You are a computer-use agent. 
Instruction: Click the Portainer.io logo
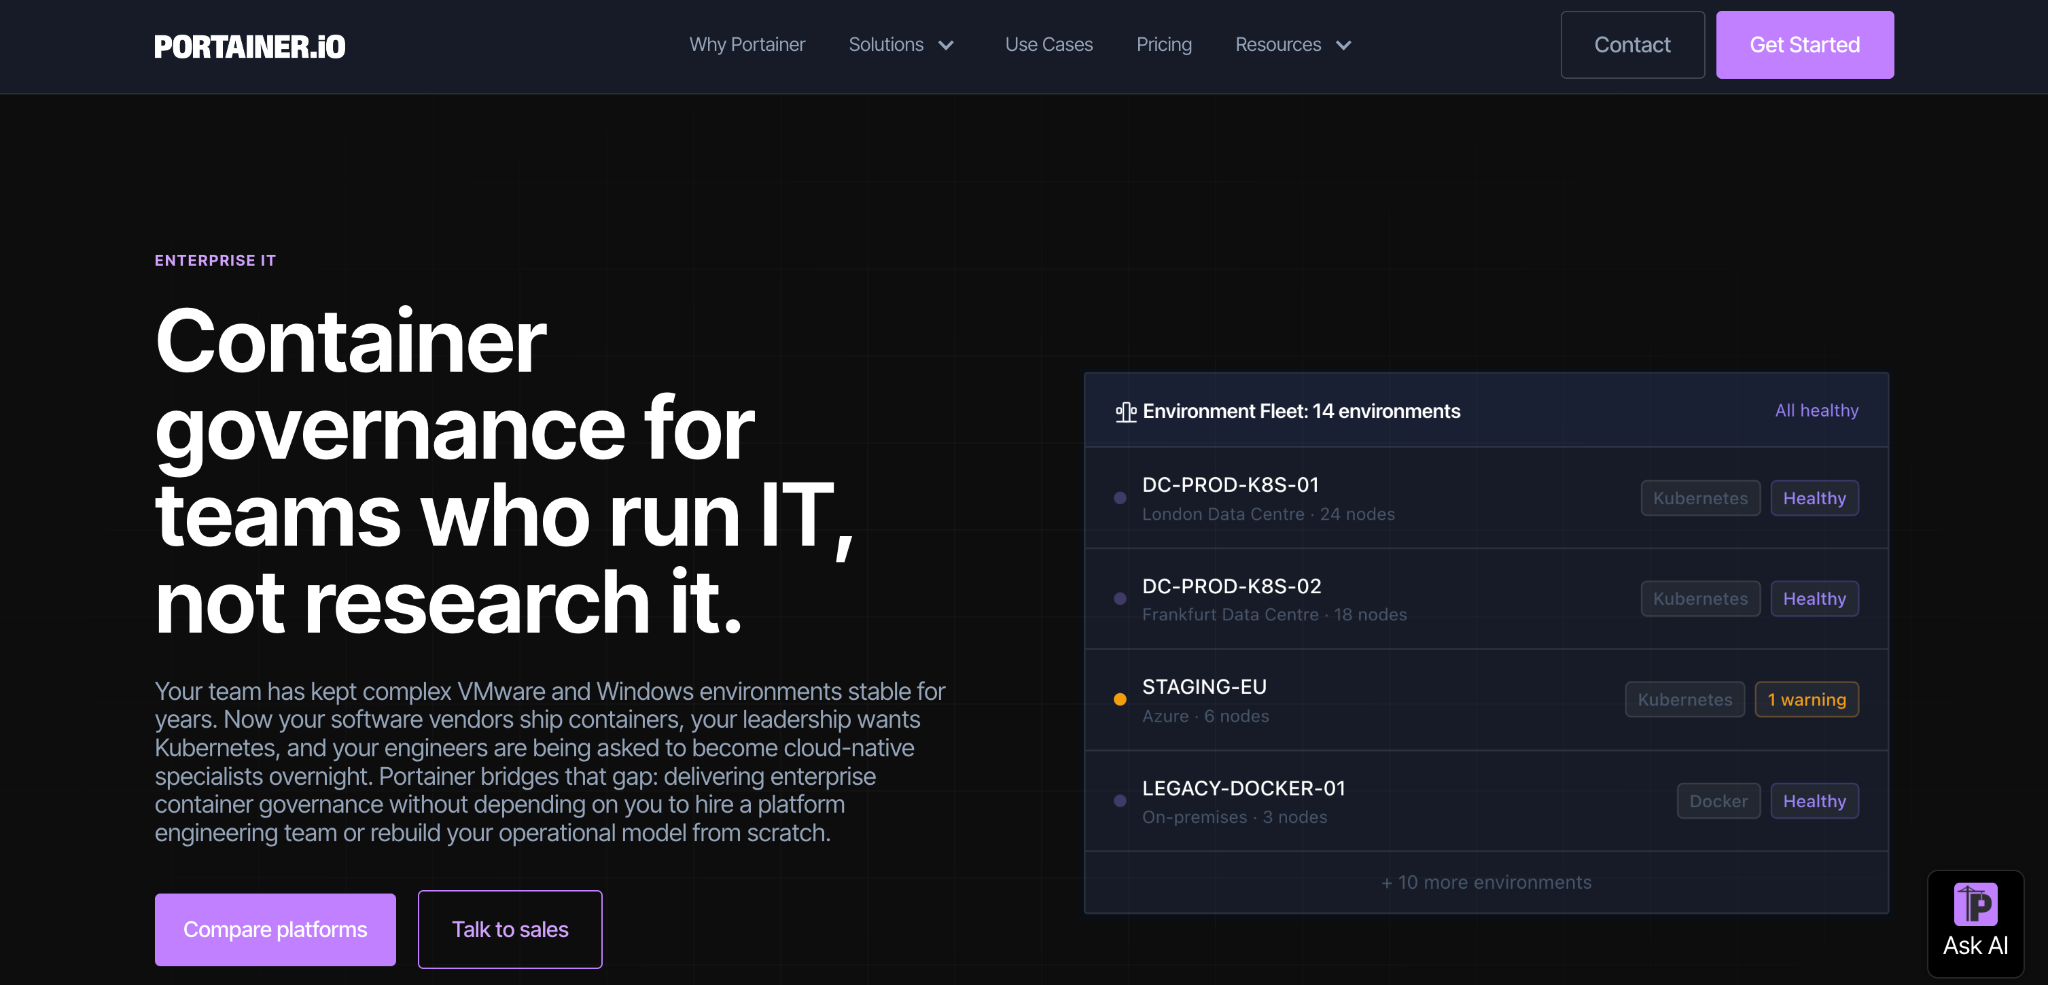pyautogui.click(x=250, y=46)
